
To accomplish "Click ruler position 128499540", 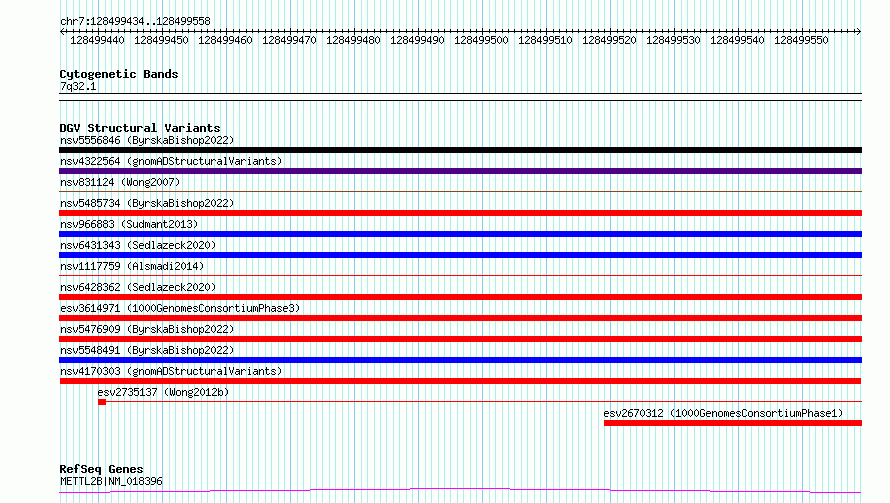I will coord(737,40).
